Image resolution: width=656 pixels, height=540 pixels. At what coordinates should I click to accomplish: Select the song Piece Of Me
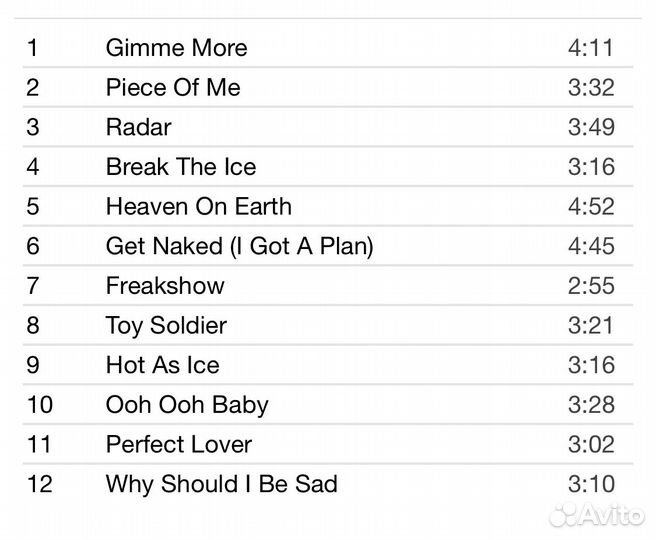click(173, 88)
